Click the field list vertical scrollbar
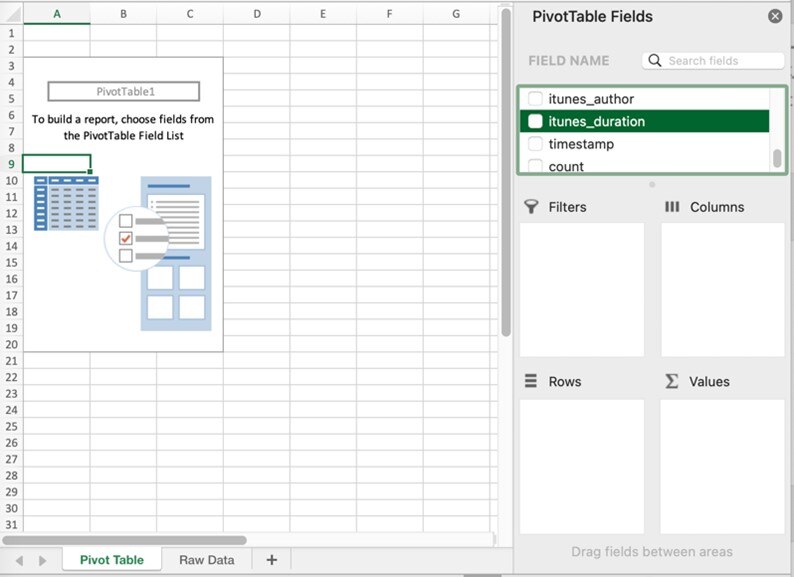Screen dimensions: 794x577 pyautogui.click(x=777, y=158)
